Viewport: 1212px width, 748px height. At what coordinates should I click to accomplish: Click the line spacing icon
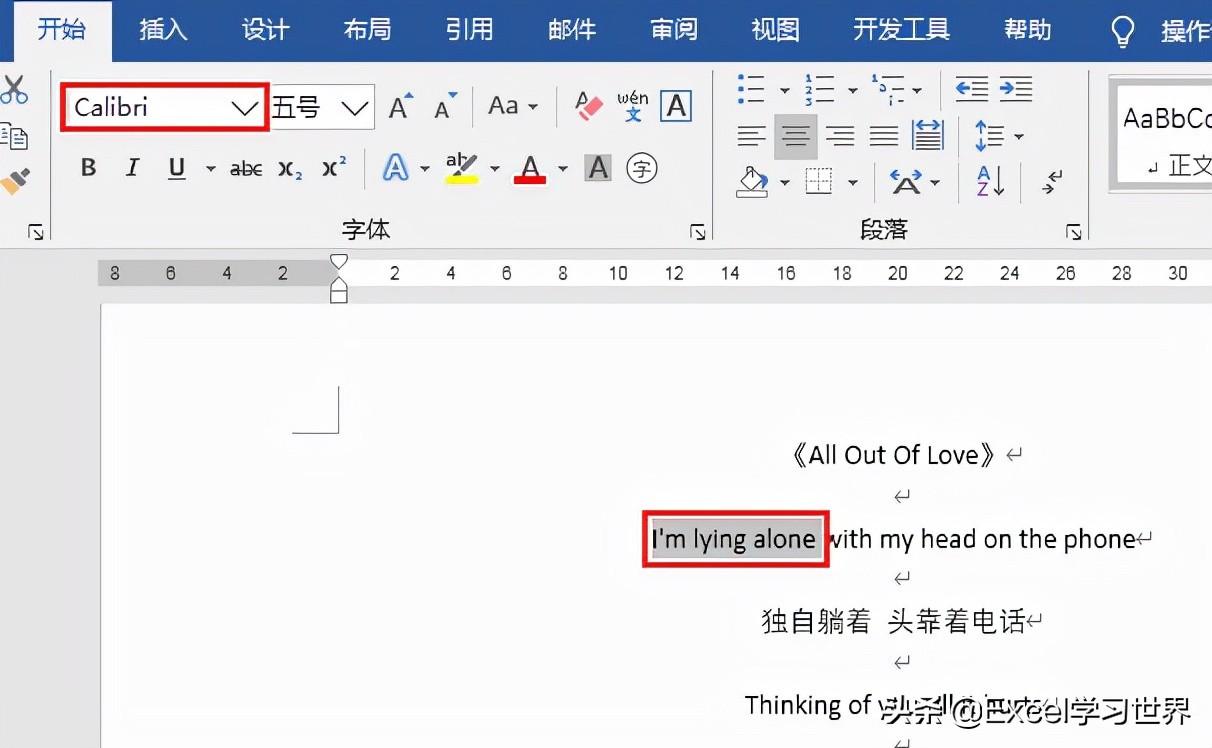click(989, 136)
